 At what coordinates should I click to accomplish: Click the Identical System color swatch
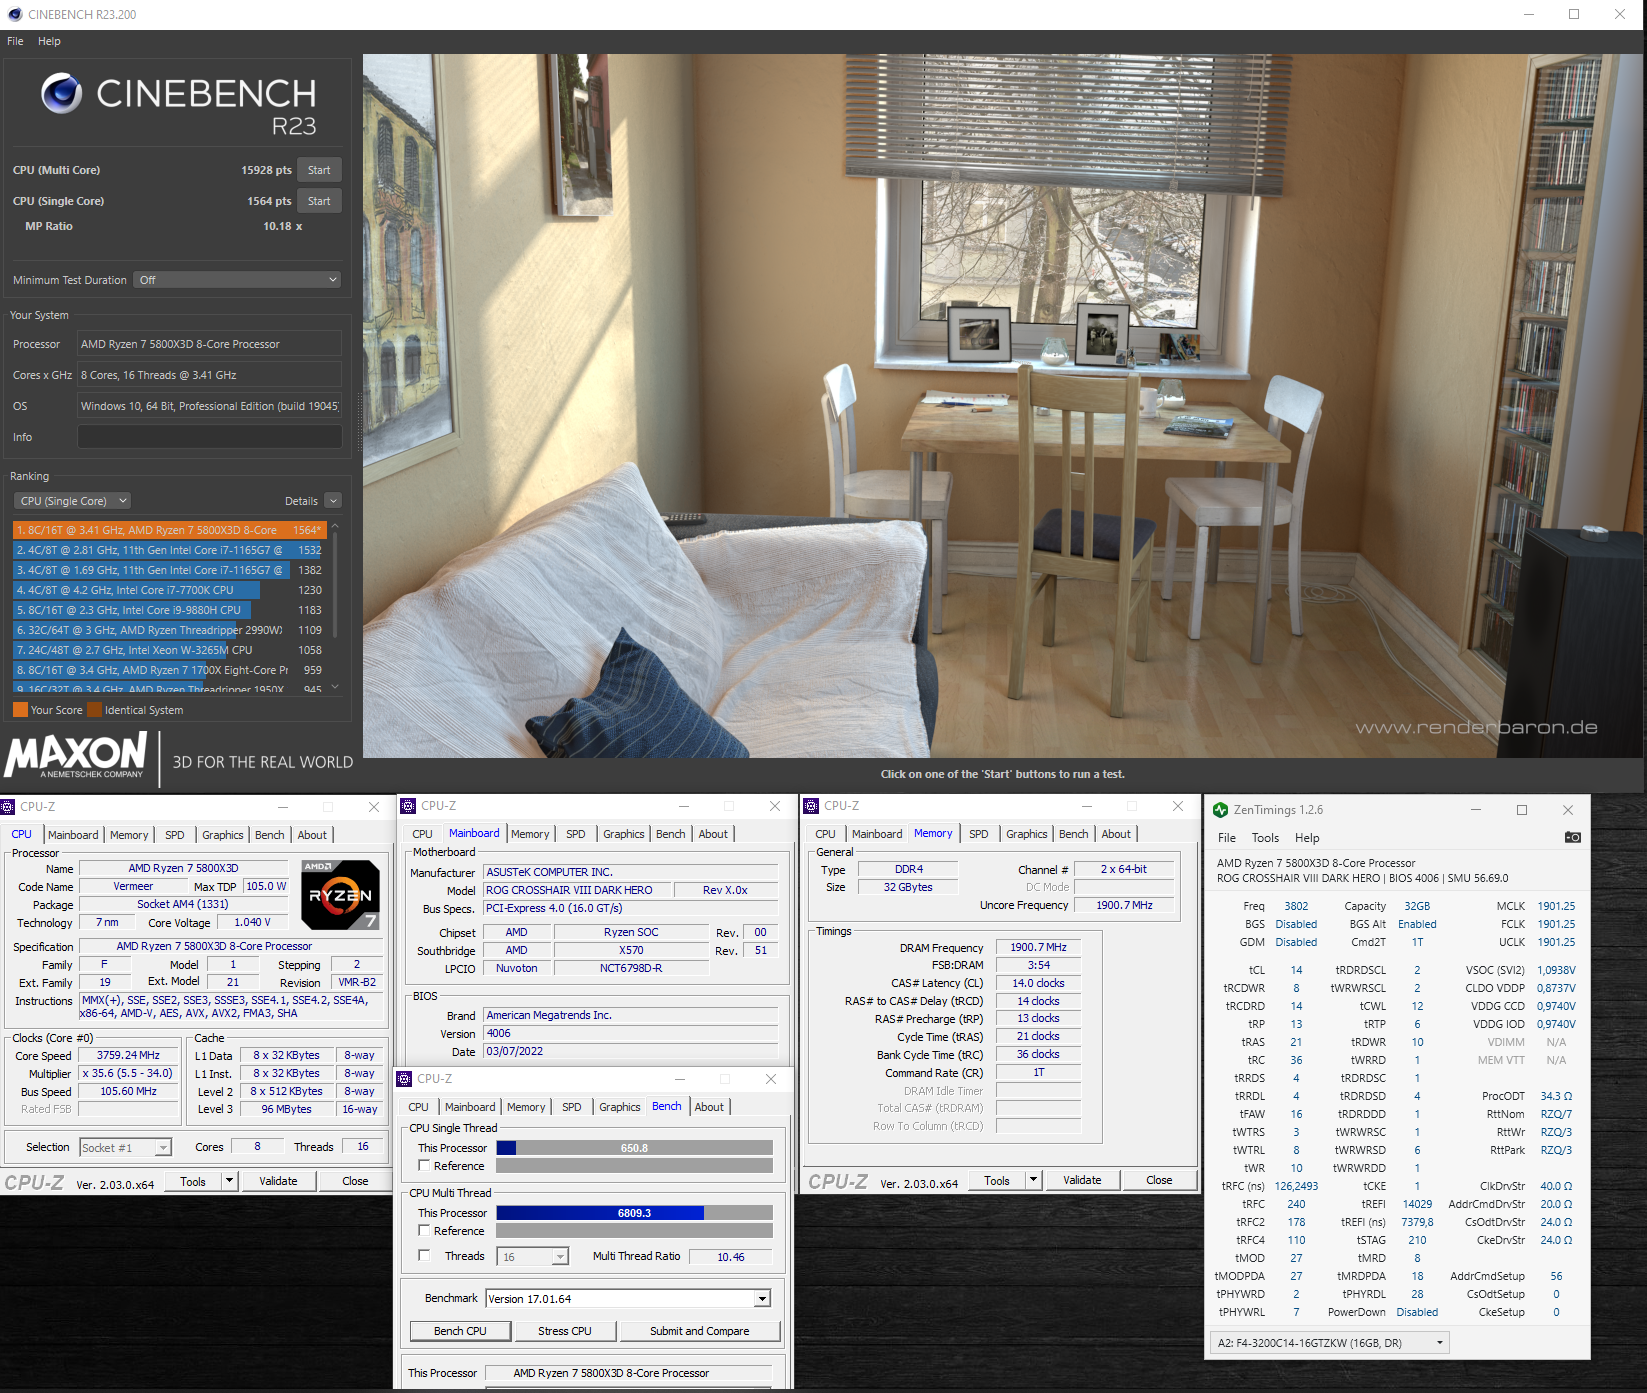coord(95,710)
